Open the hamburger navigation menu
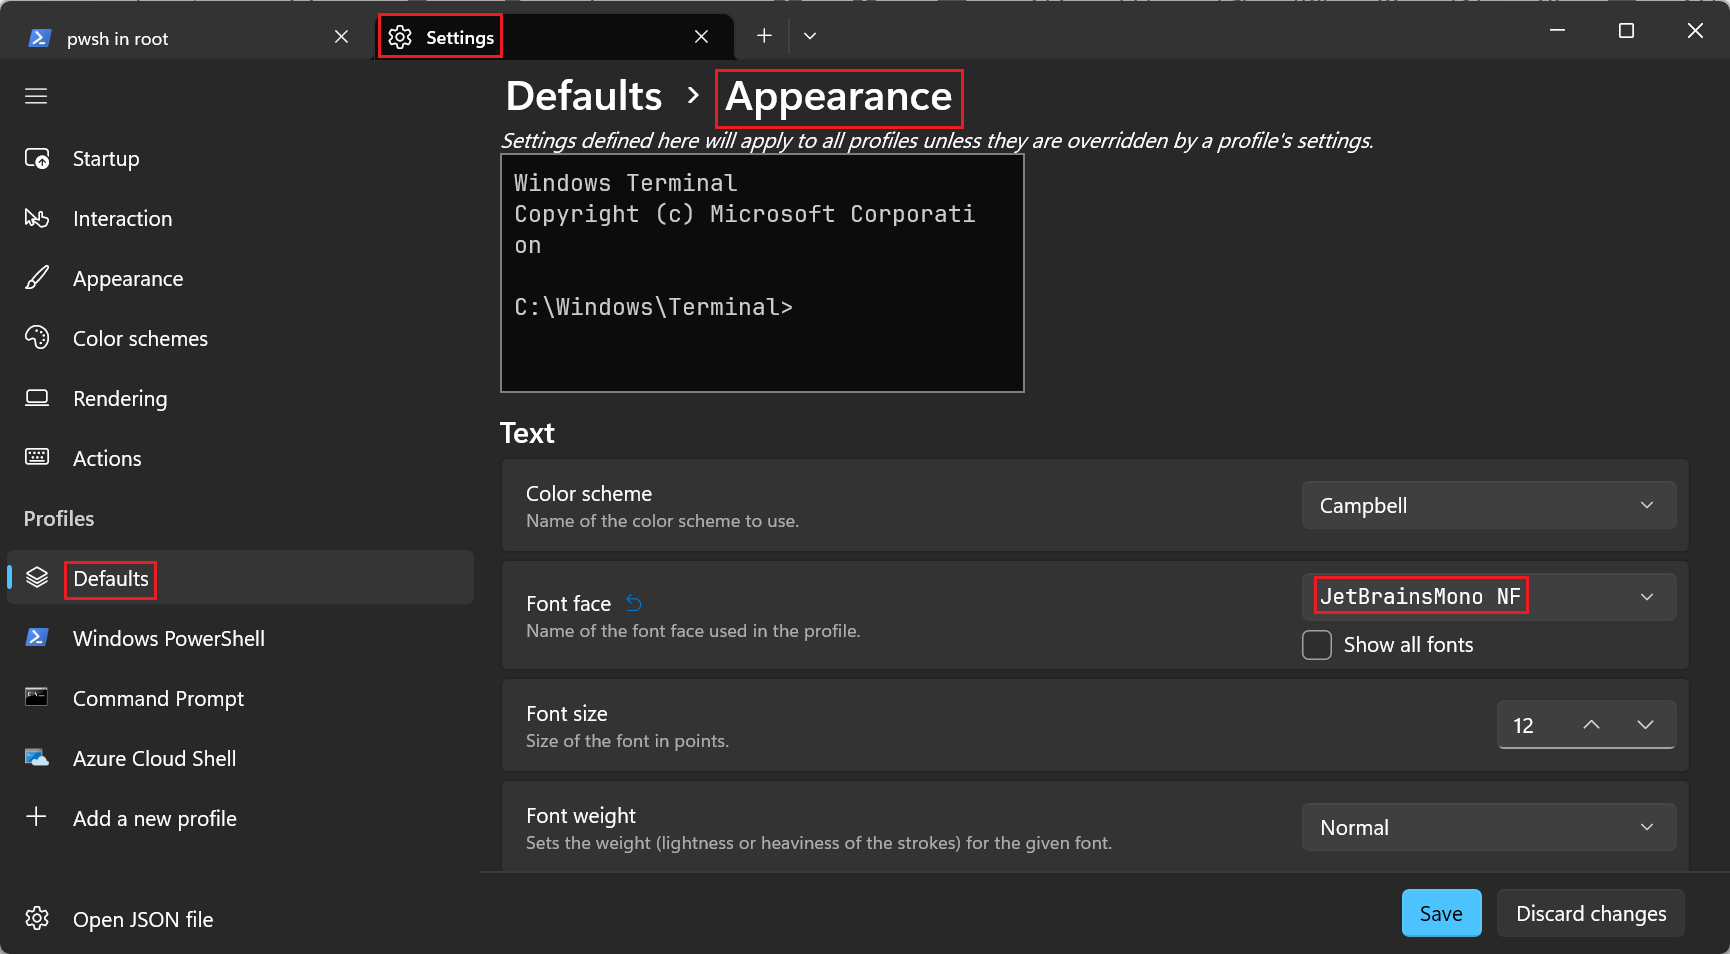 coord(36,96)
